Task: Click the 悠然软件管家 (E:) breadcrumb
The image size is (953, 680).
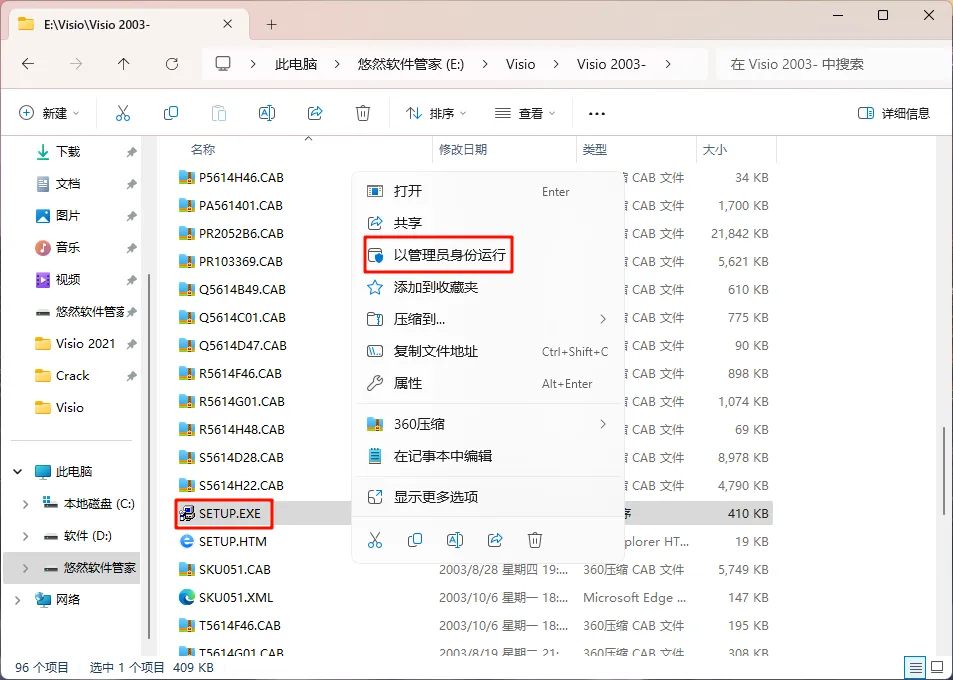Action: (411, 64)
